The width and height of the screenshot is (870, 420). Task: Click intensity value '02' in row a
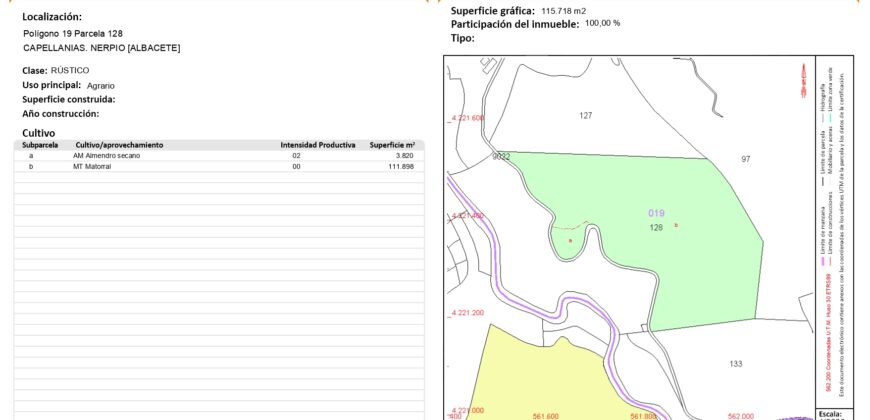(x=296, y=156)
